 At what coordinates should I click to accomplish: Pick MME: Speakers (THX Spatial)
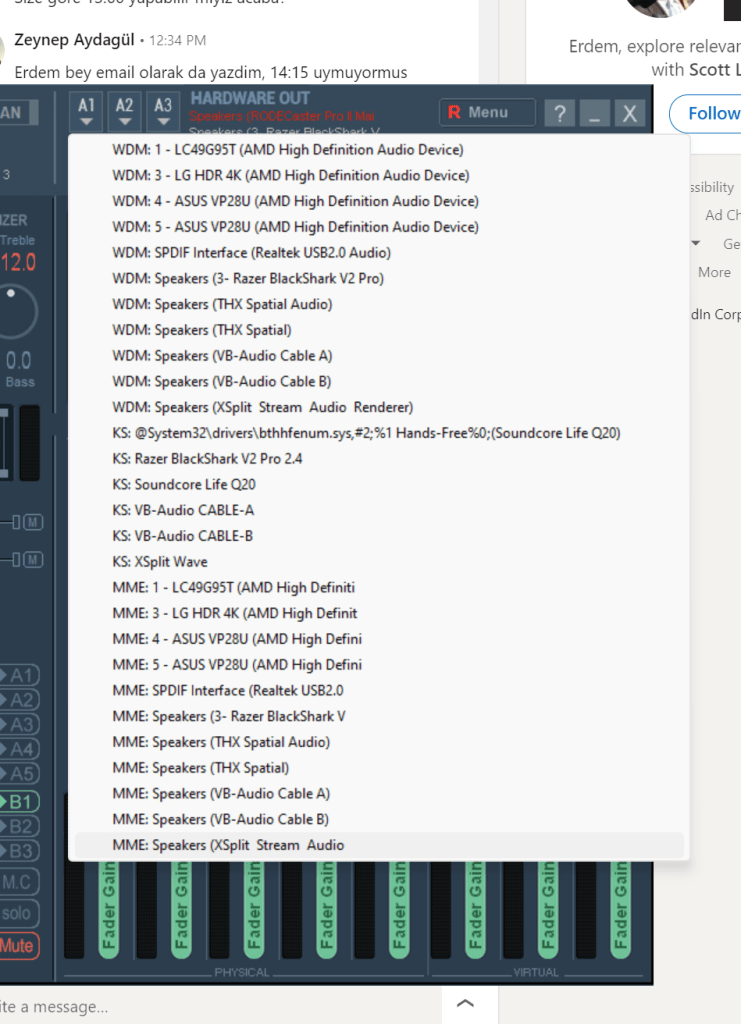coord(379,769)
